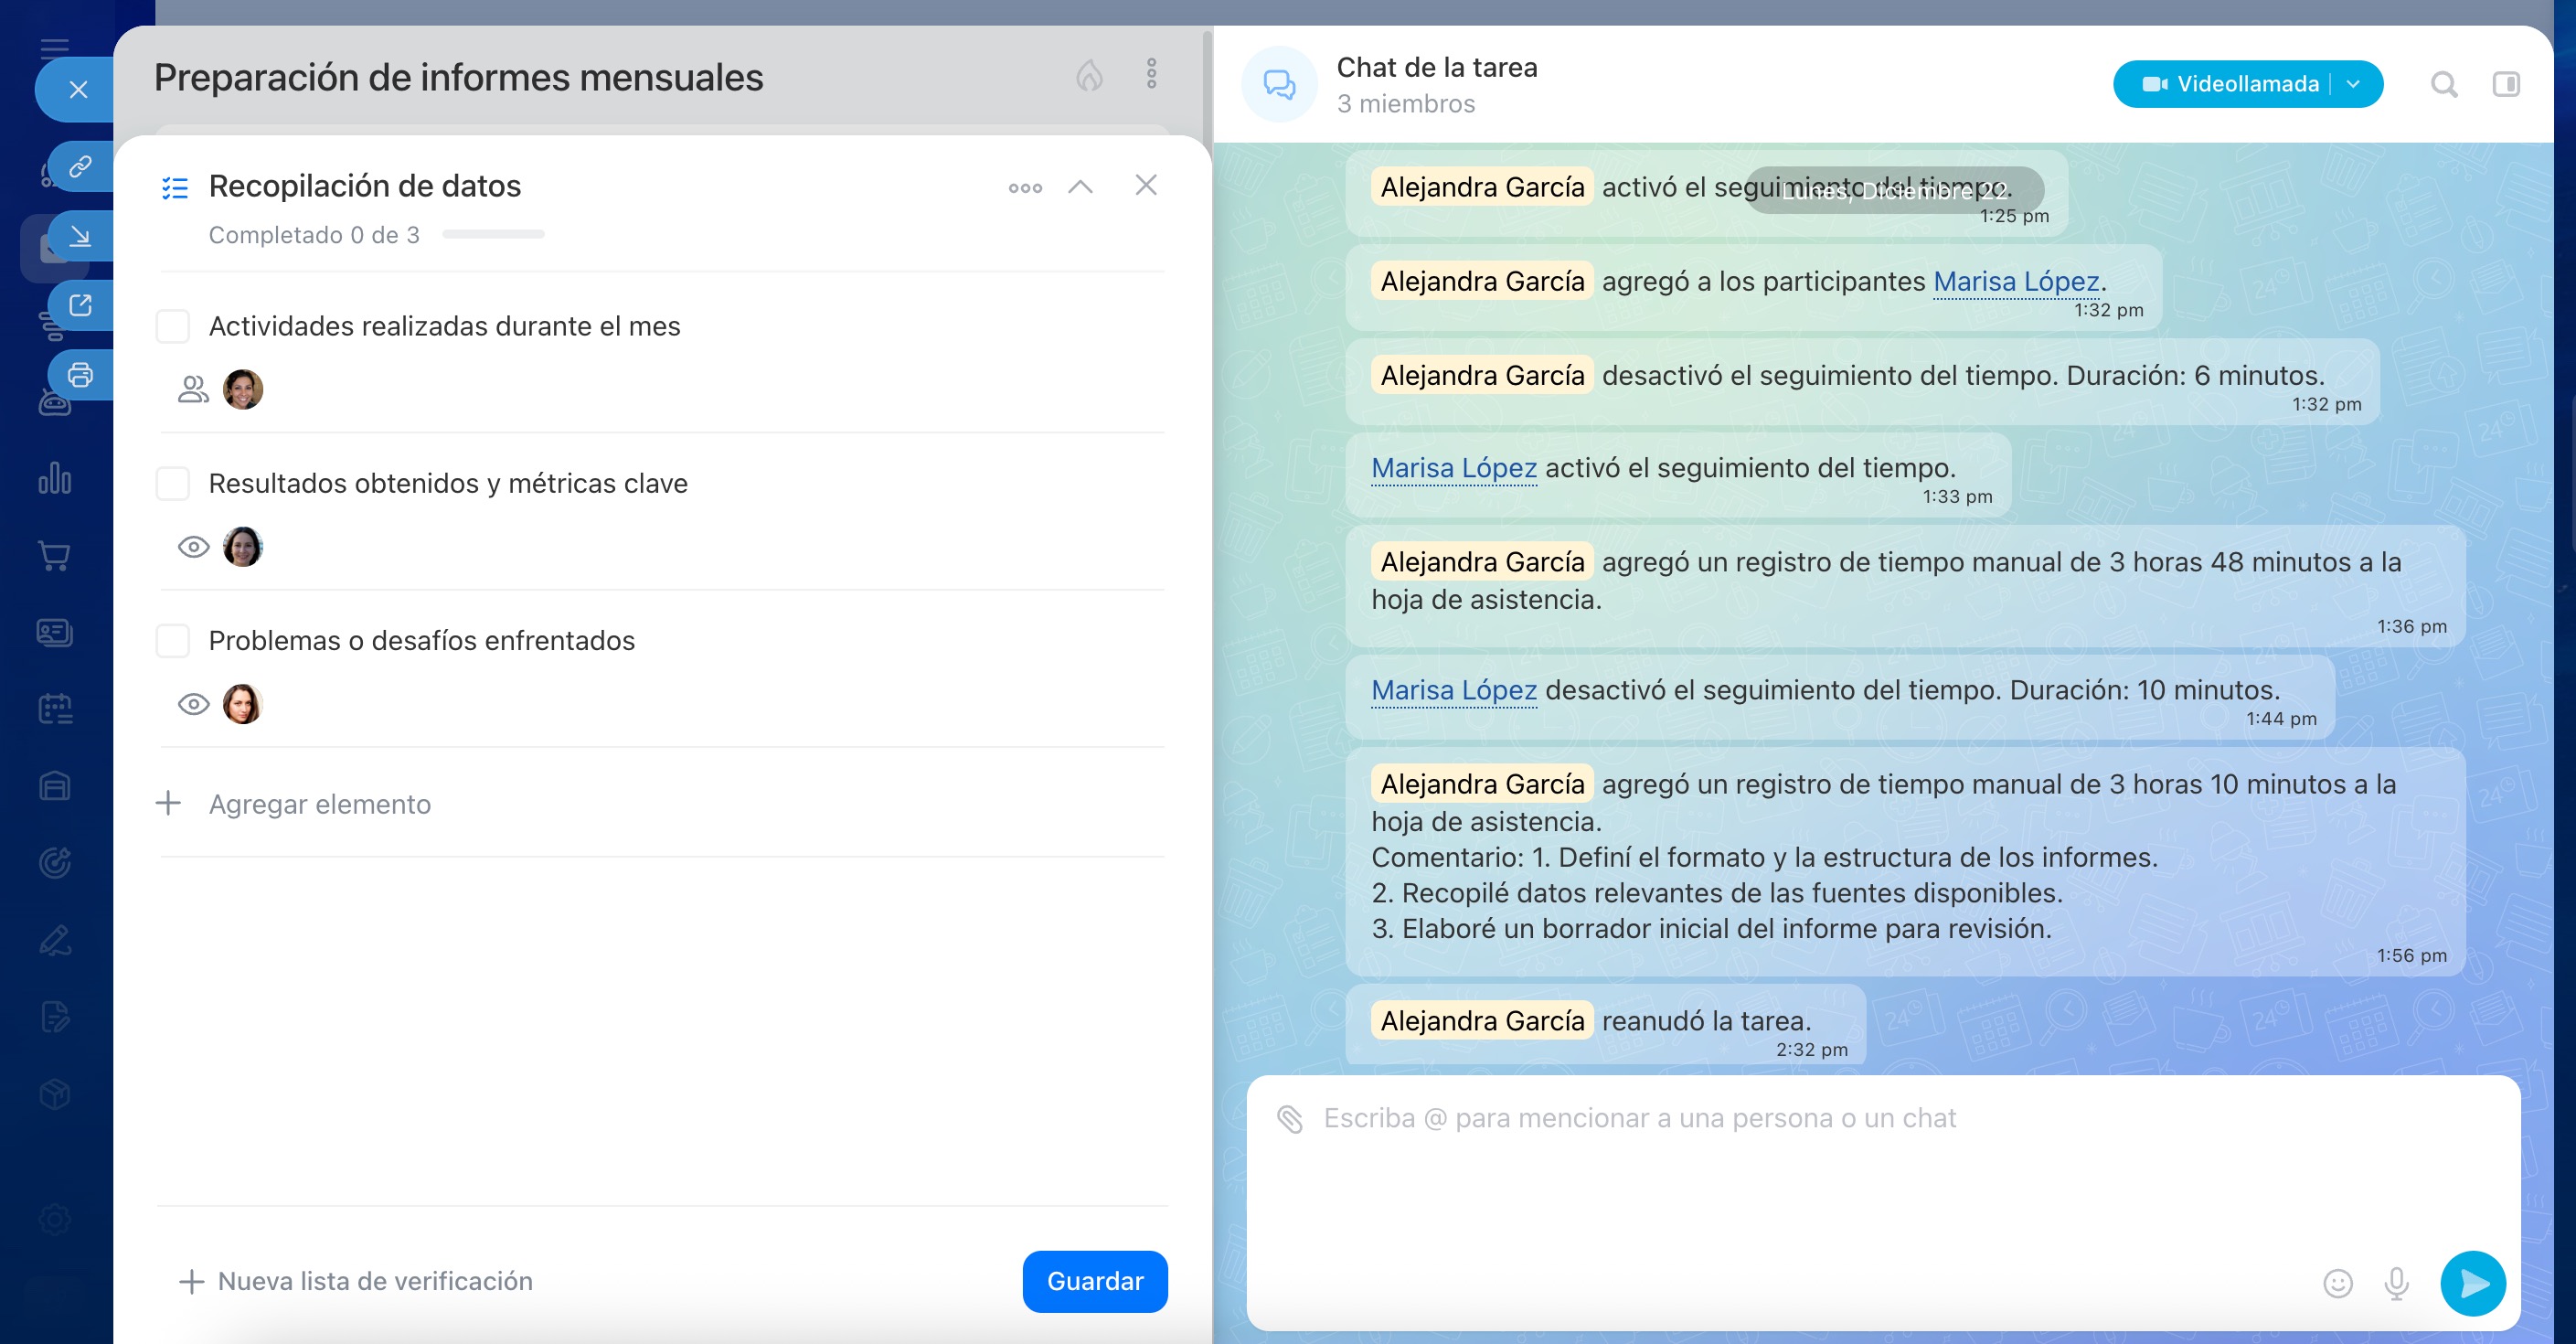Check off 'Resultados obtenidos y métricas clave'
Screen dimensions: 2576x1344
point(173,483)
